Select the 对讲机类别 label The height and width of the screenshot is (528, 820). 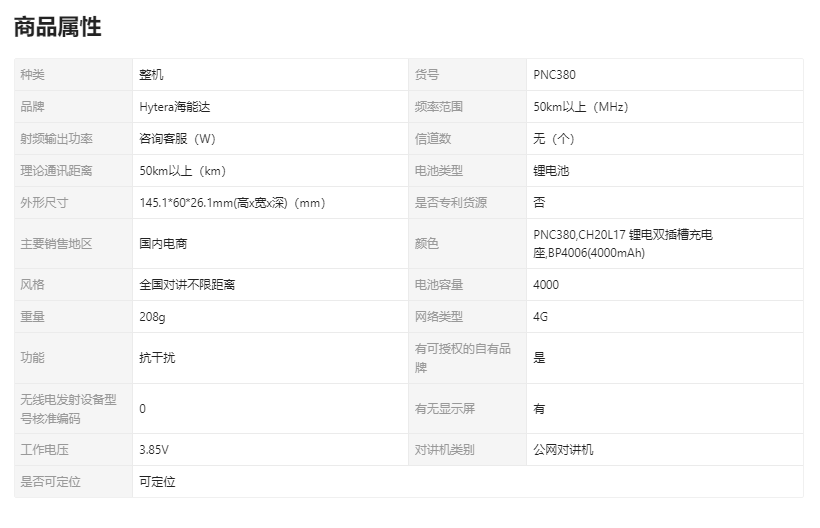pyautogui.click(x=445, y=450)
